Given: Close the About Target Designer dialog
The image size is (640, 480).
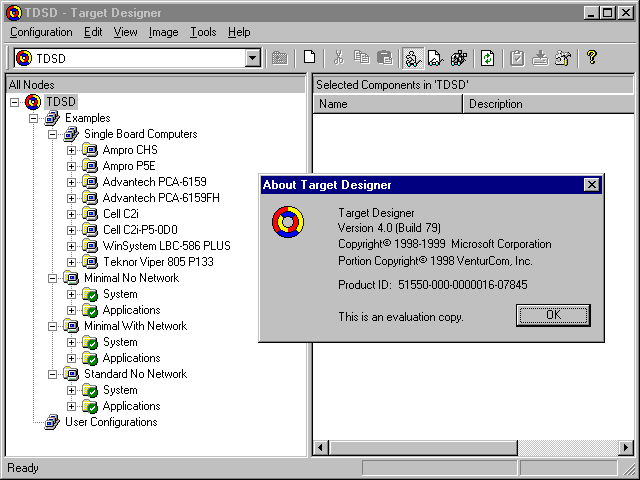Looking at the screenshot, I should pyautogui.click(x=591, y=185).
